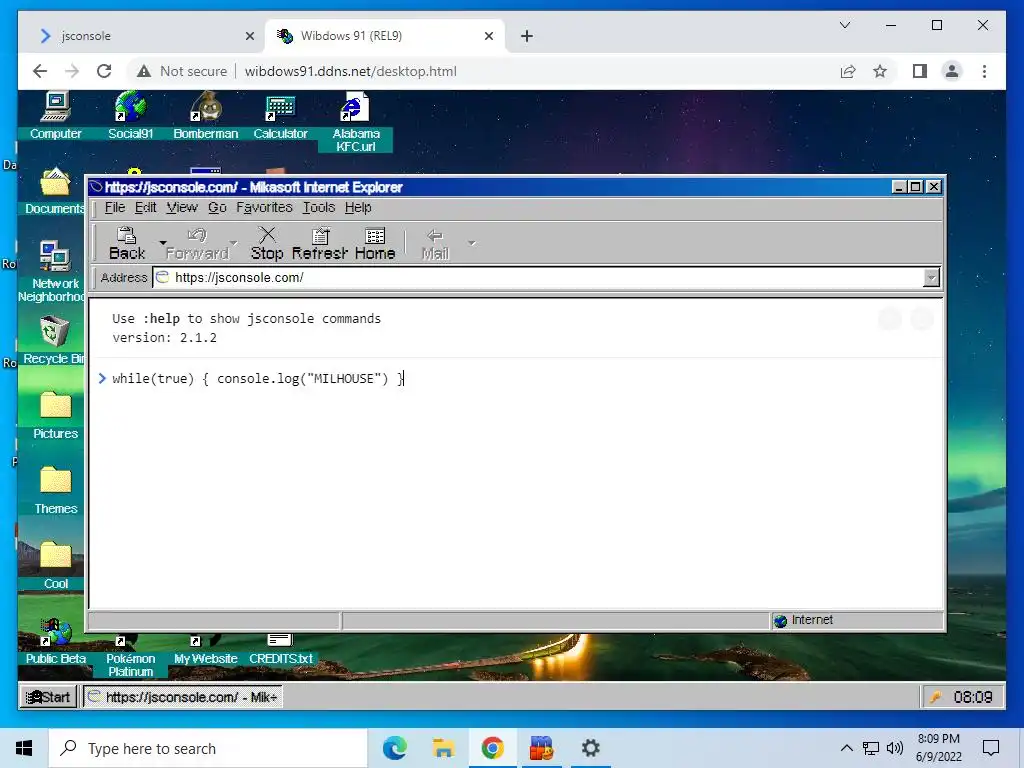Close the Wibdows 91 Chrome tab
1024x768 pixels.
click(x=488, y=36)
